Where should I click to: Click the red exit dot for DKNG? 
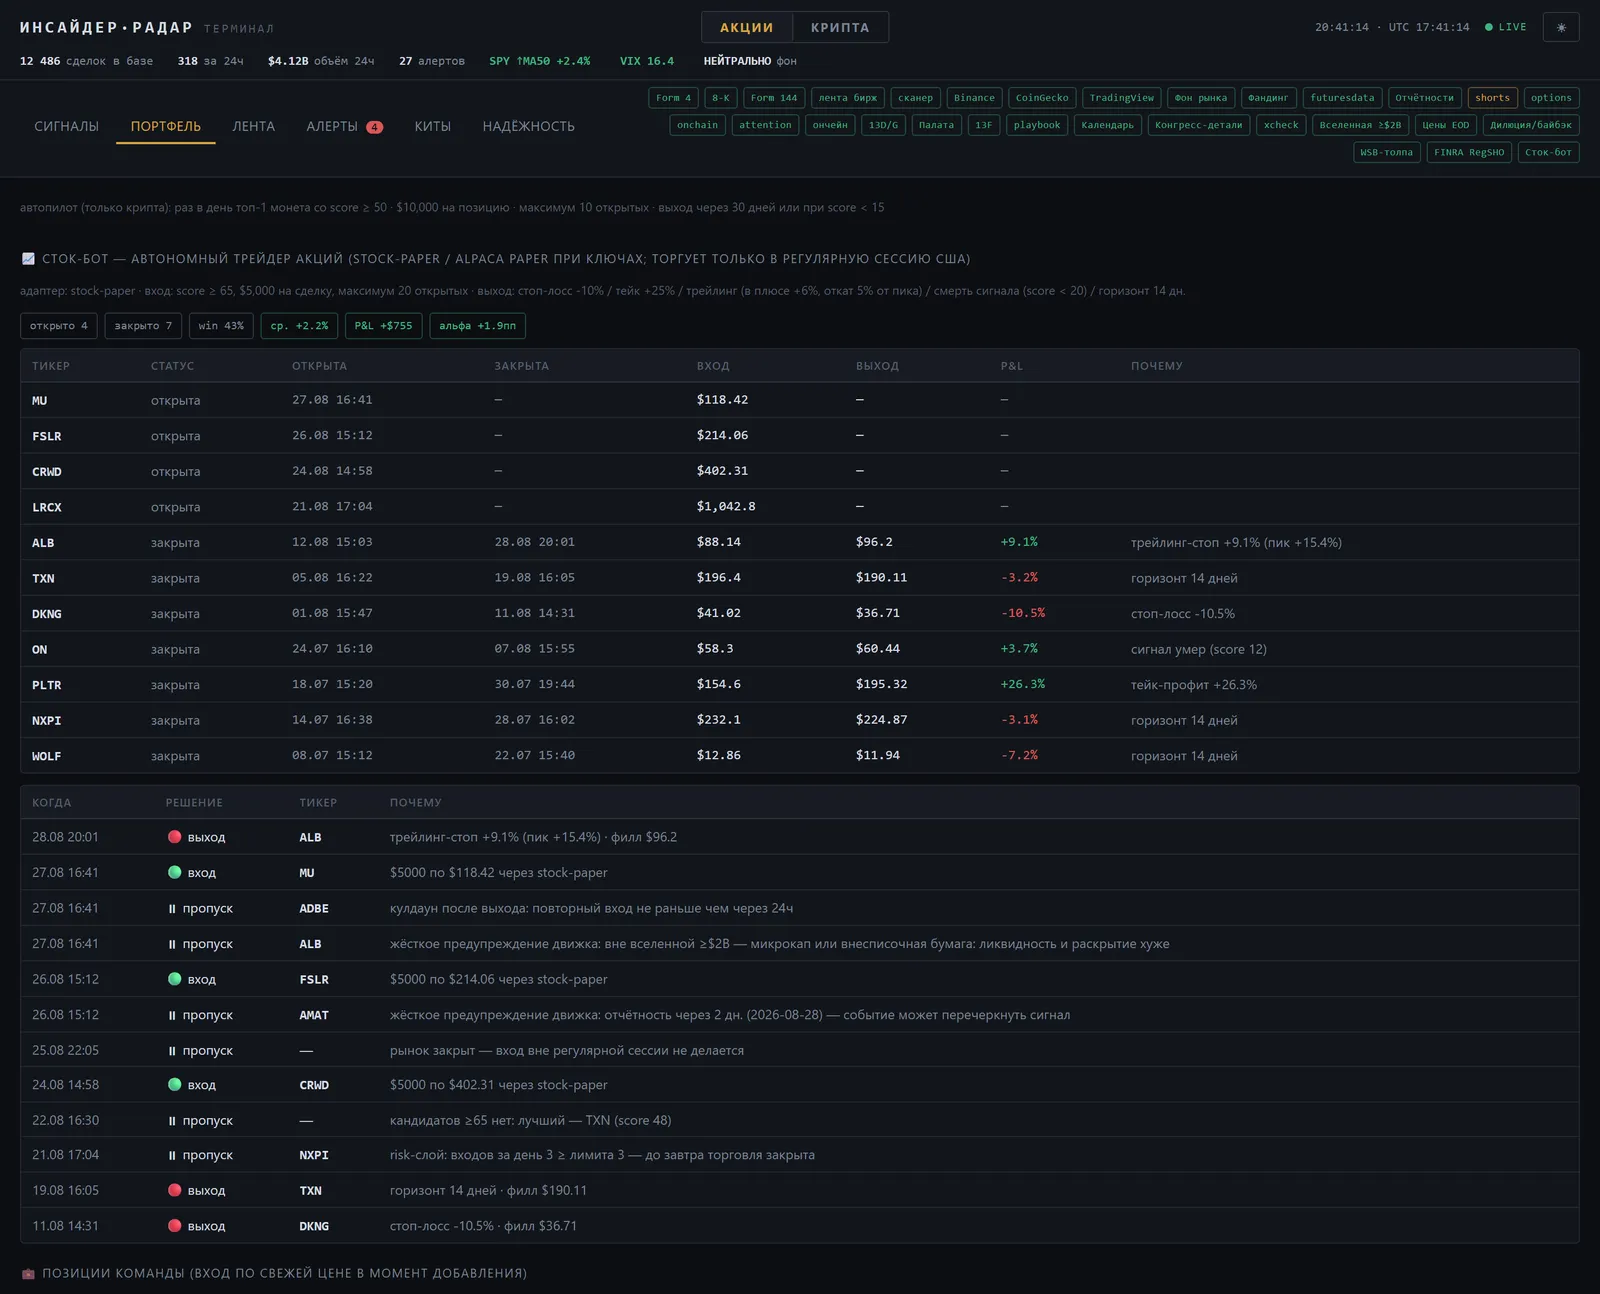tap(174, 1225)
